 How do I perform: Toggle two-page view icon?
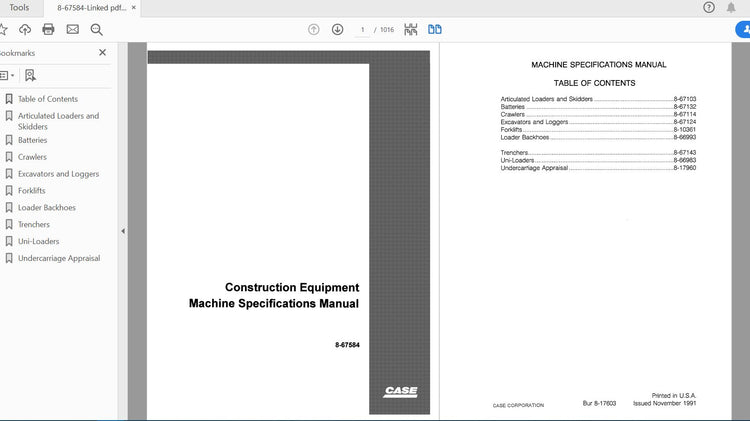(x=435, y=29)
